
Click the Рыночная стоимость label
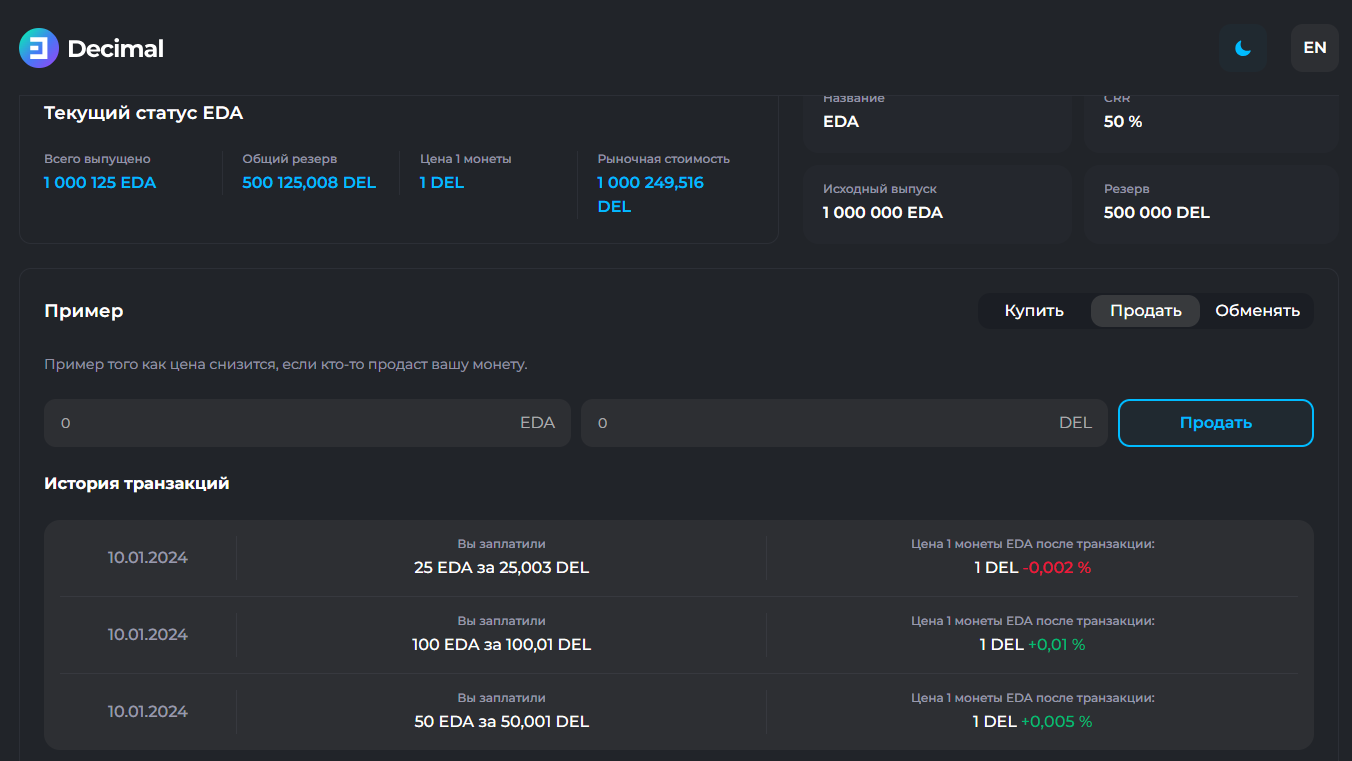(x=664, y=159)
